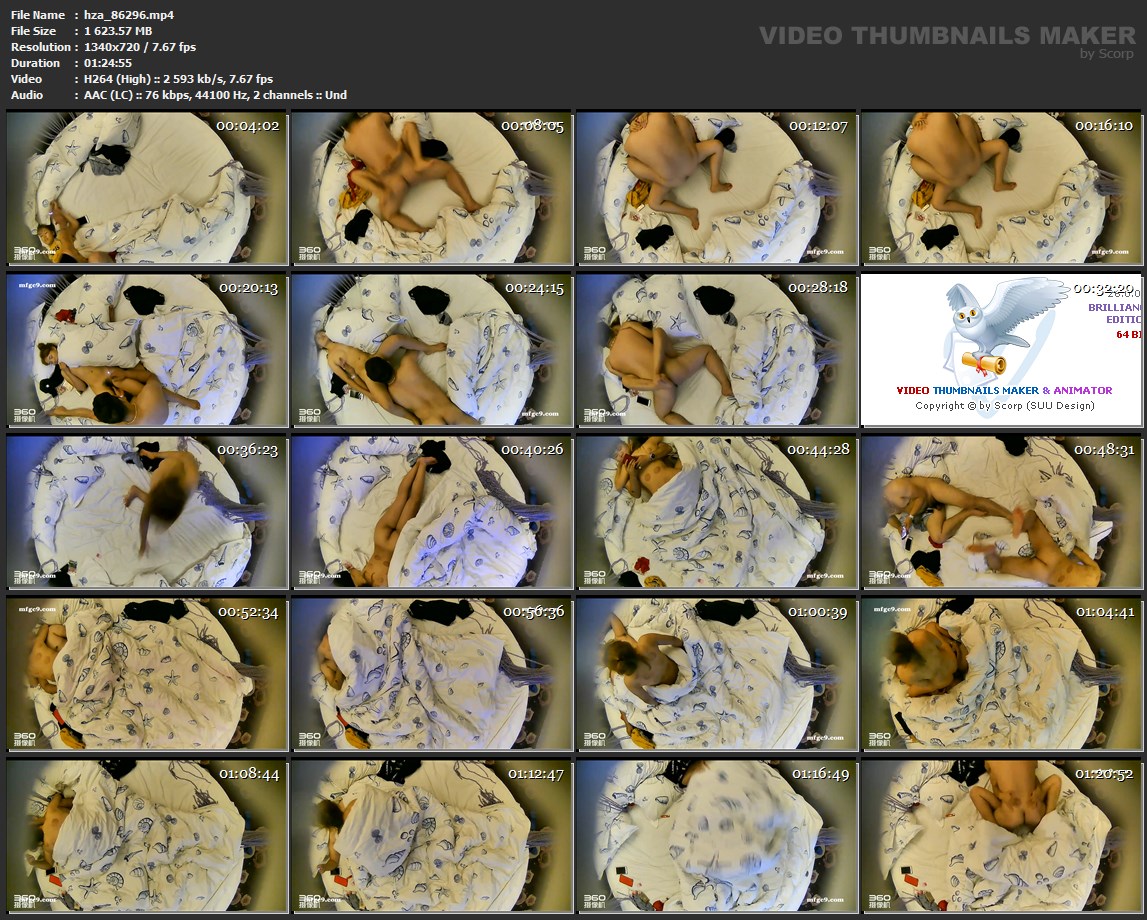
Task: Click the frame at 00:44:28
Action: 716,511
